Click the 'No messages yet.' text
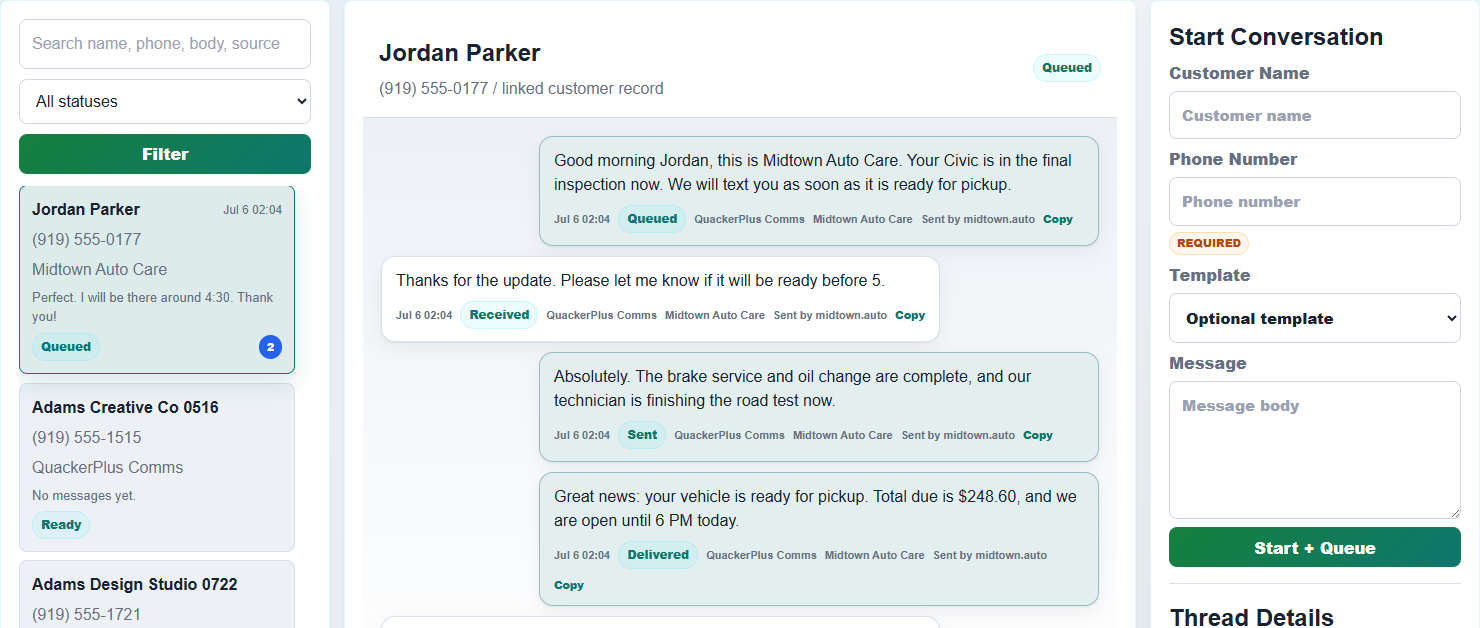This screenshot has height=628, width=1480. point(84,495)
